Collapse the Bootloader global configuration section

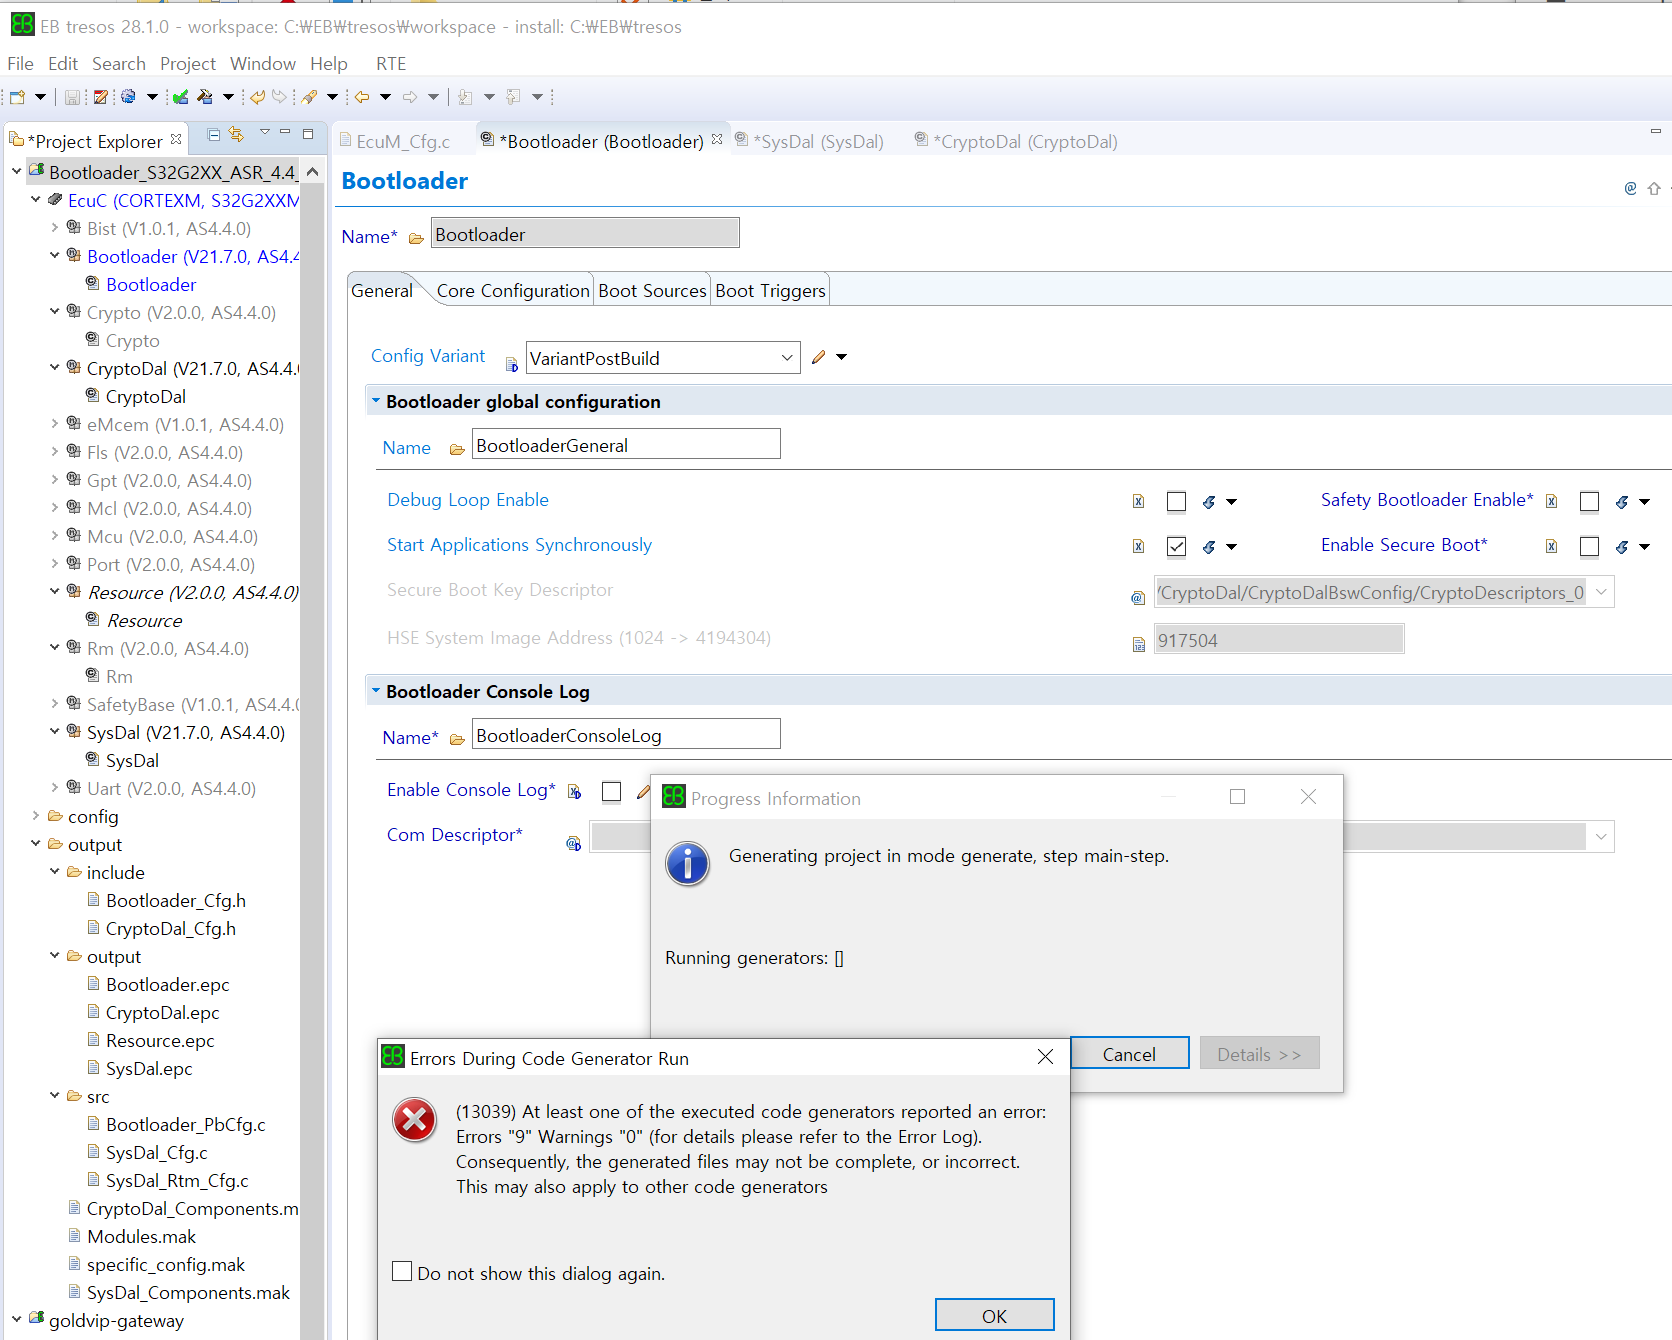click(375, 400)
